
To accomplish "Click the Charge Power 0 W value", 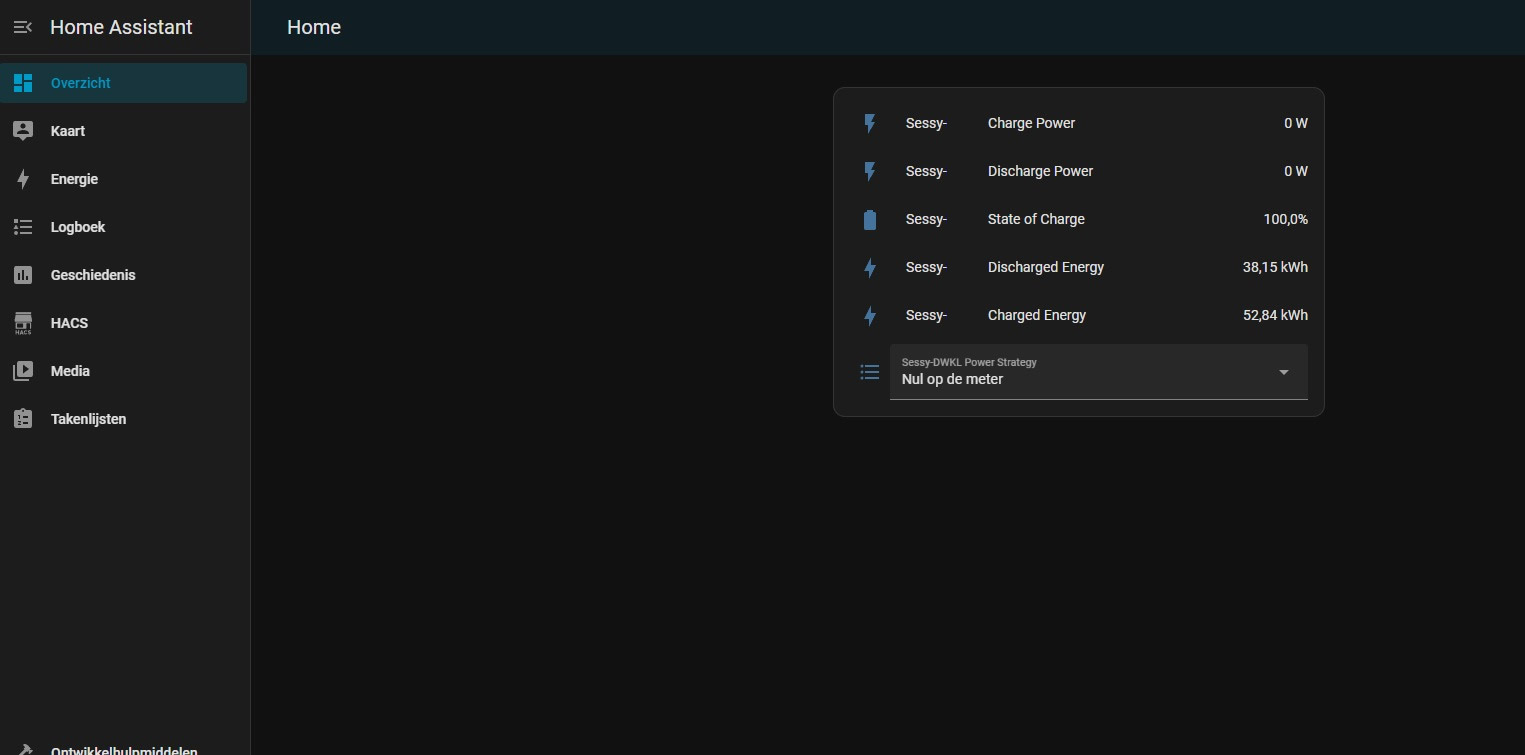I will tap(1296, 123).
